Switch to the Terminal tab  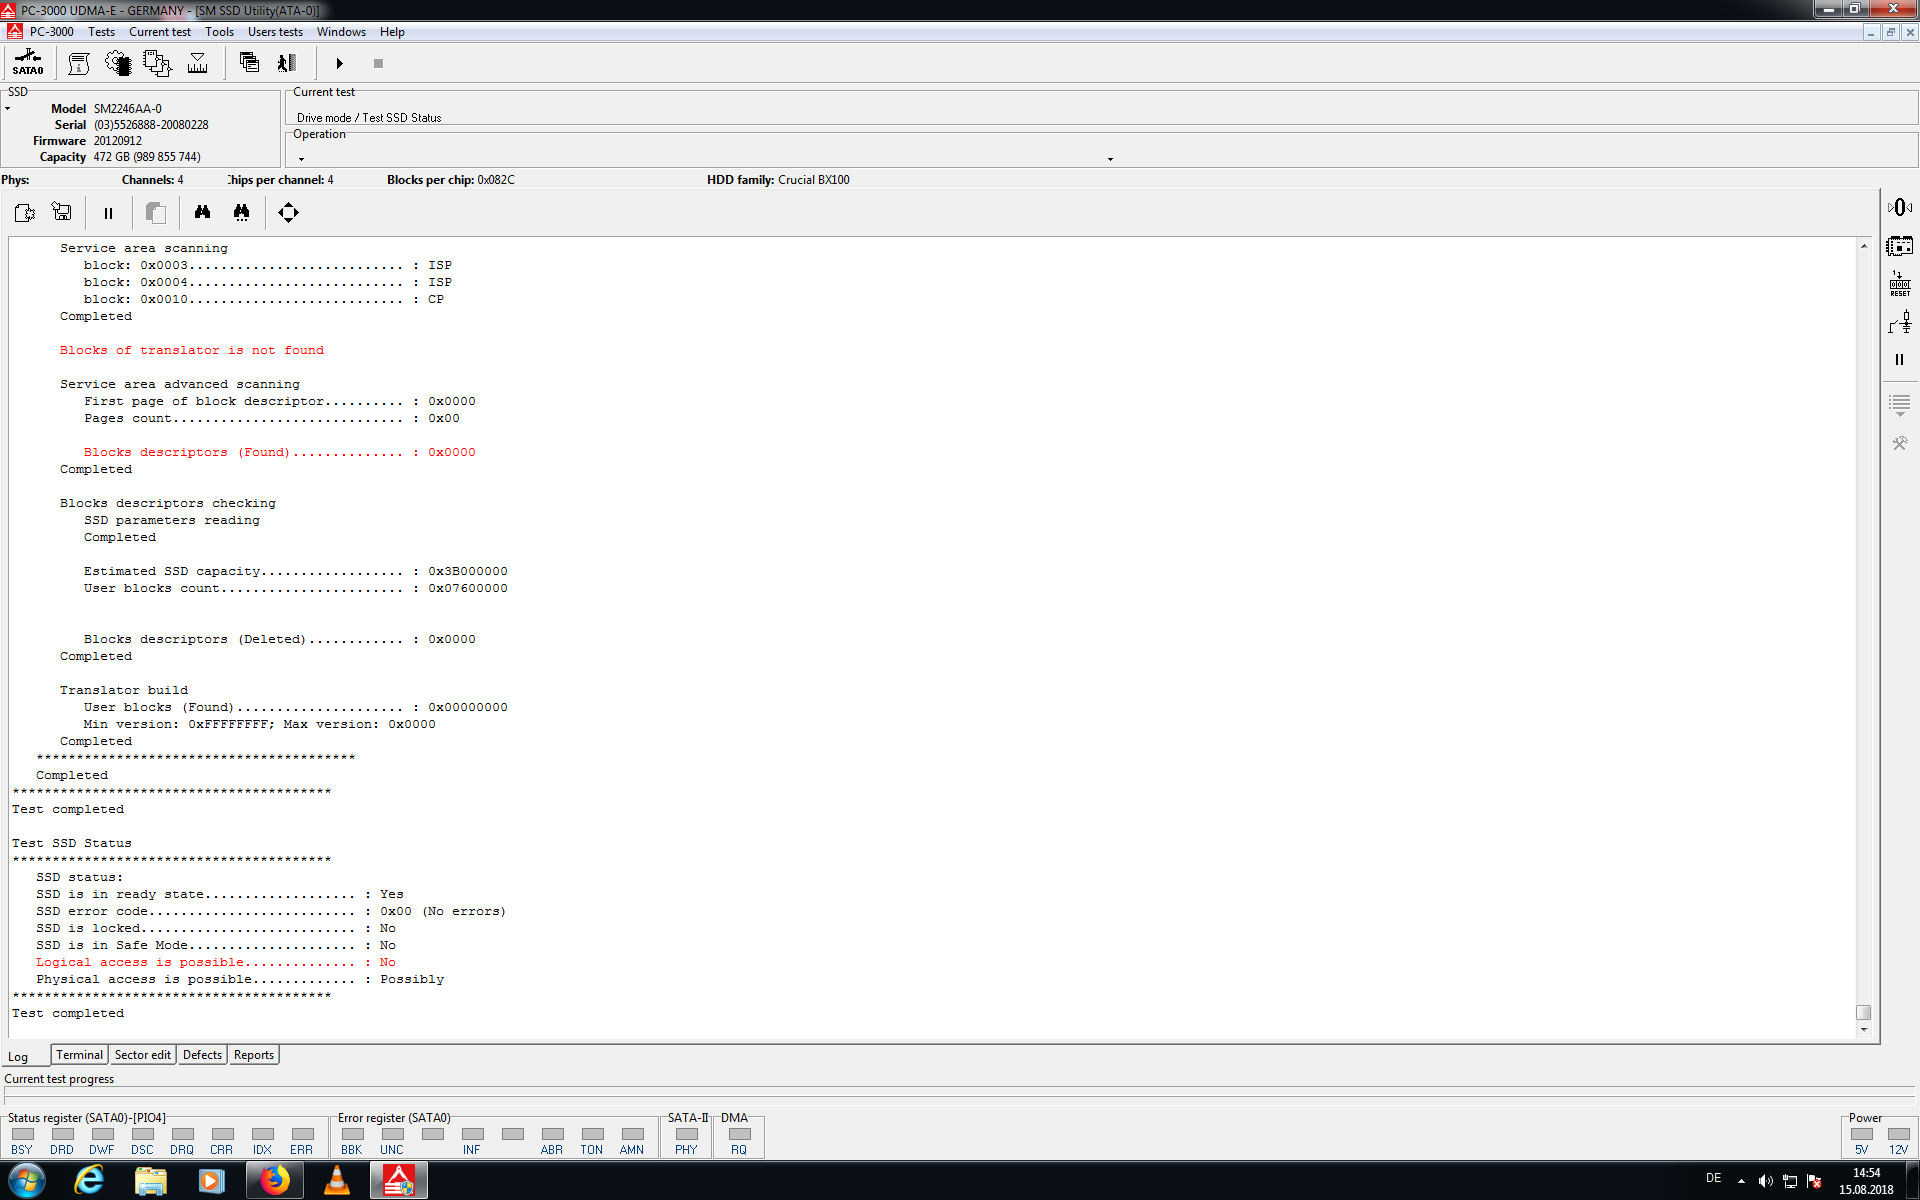79,1055
